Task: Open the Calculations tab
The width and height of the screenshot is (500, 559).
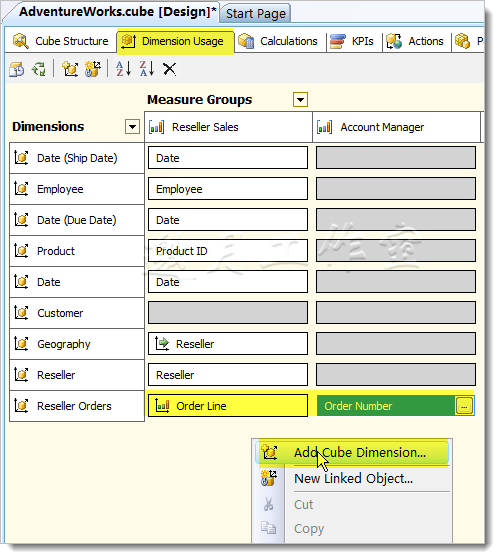Action: 281,41
